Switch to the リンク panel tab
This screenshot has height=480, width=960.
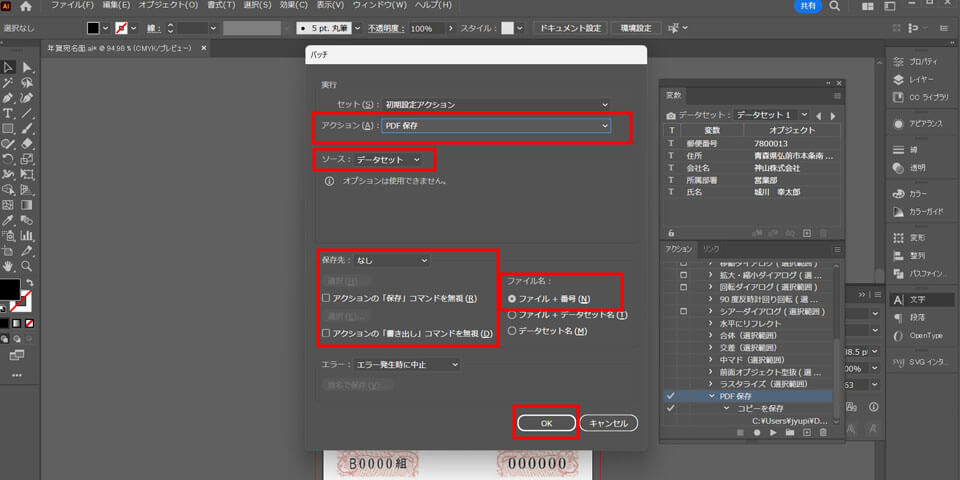[x=711, y=248]
